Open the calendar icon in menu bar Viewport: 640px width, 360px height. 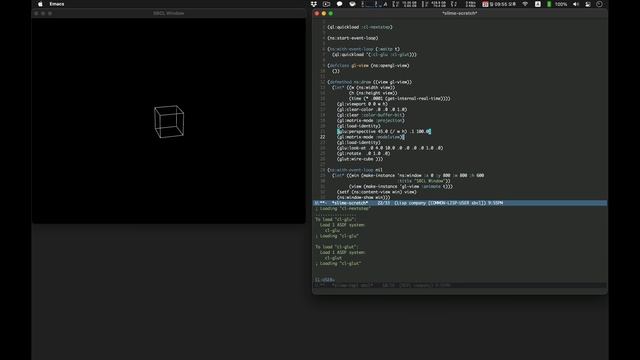coord(485,4)
